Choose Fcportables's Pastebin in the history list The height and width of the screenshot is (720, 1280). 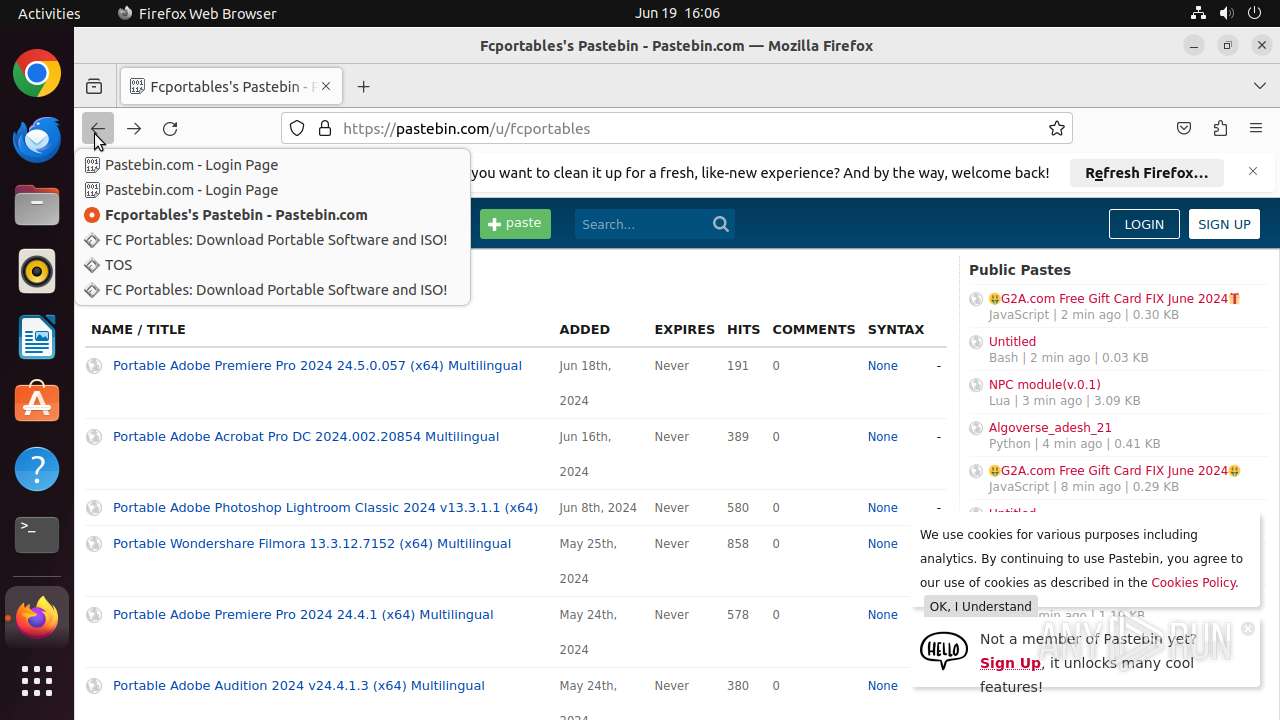point(272,215)
